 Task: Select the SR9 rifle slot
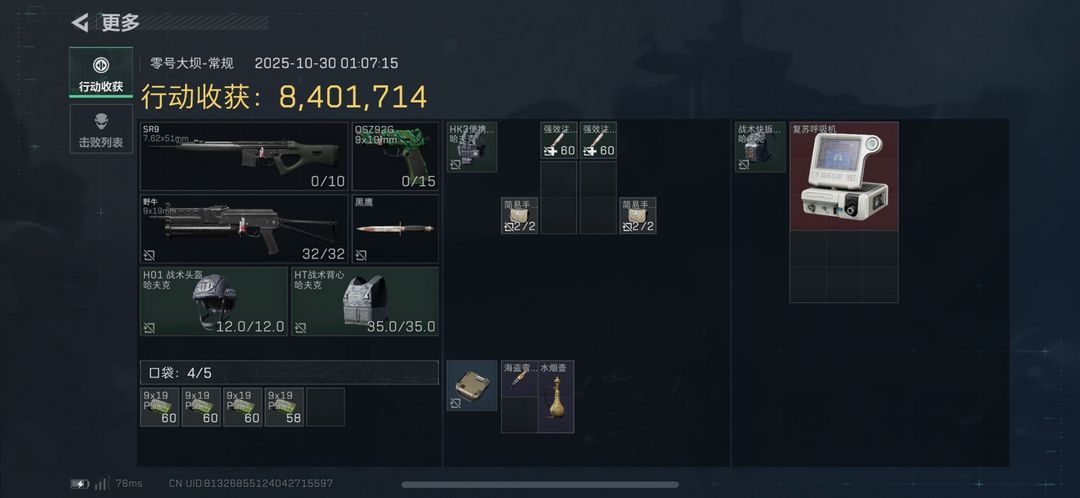(244, 156)
